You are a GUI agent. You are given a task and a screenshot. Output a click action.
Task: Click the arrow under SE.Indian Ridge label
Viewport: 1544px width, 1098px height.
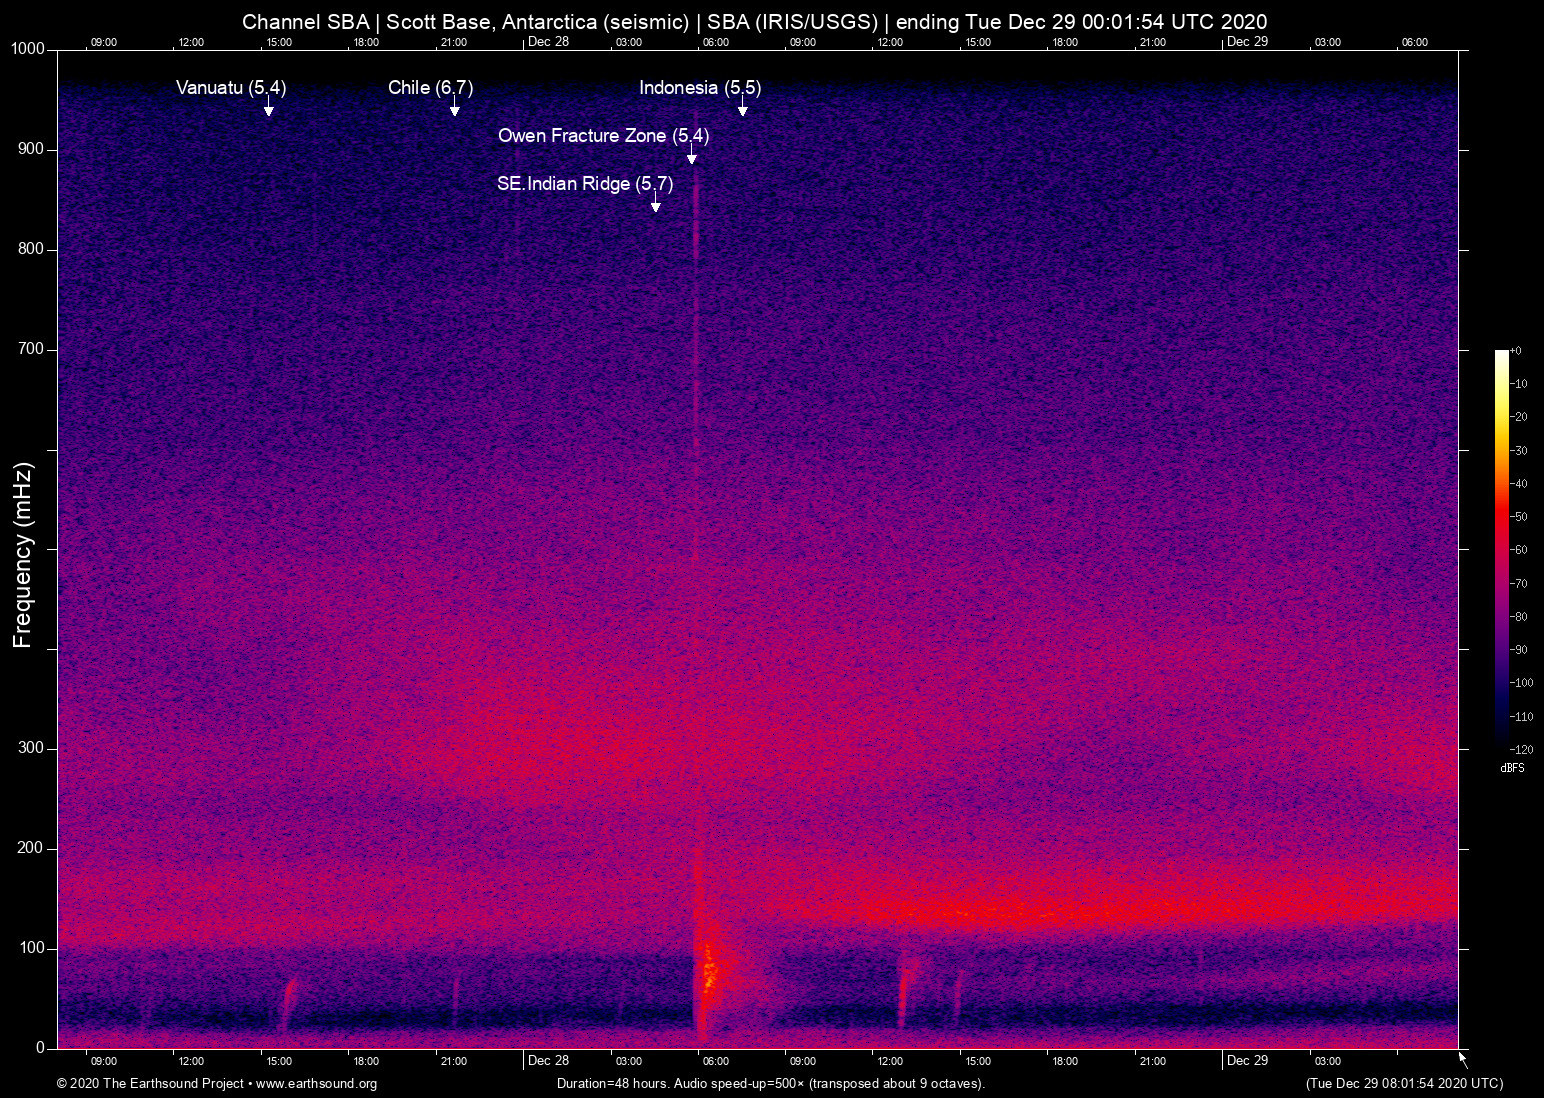coord(655,204)
